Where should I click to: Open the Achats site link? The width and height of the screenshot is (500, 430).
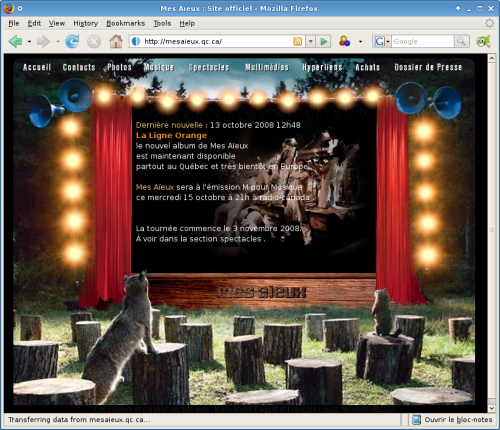[x=368, y=67]
